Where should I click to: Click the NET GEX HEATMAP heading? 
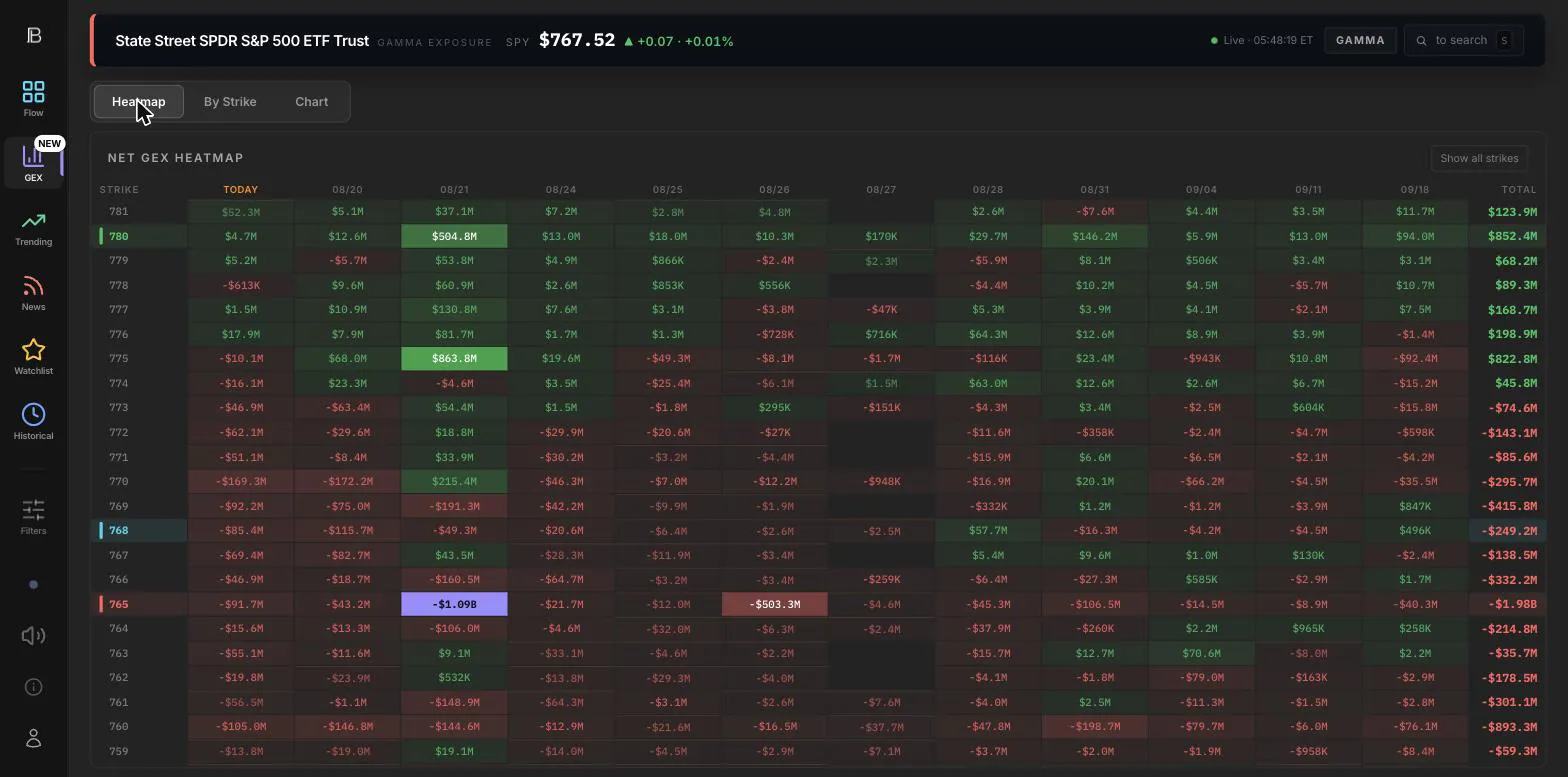(175, 158)
